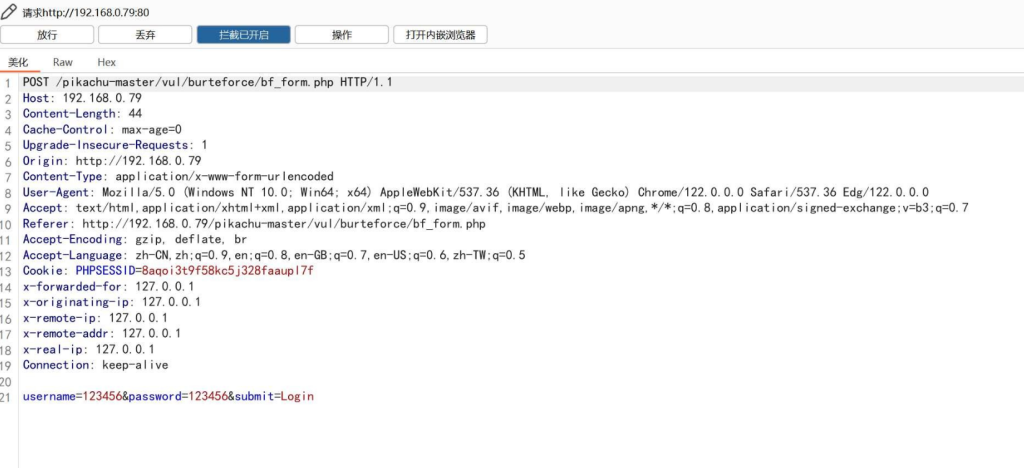1024x468 pixels.
Task: Click the PHPSESSID cookie value
Action: pyautogui.click(x=227, y=271)
